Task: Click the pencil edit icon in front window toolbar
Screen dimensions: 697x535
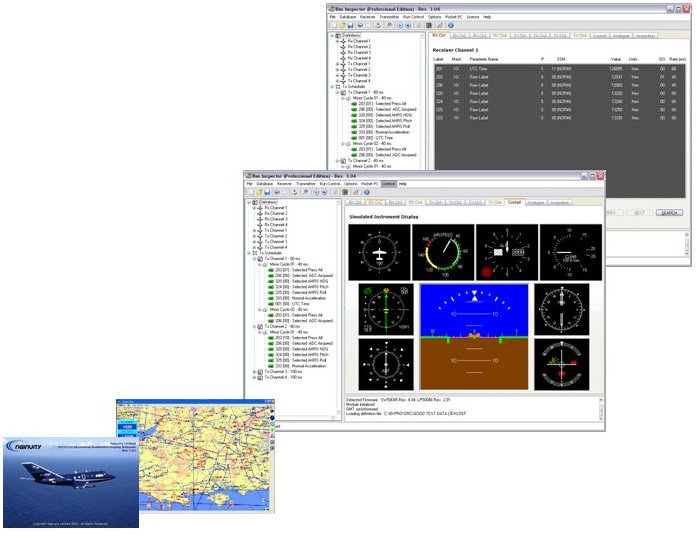Action: point(356,192)
